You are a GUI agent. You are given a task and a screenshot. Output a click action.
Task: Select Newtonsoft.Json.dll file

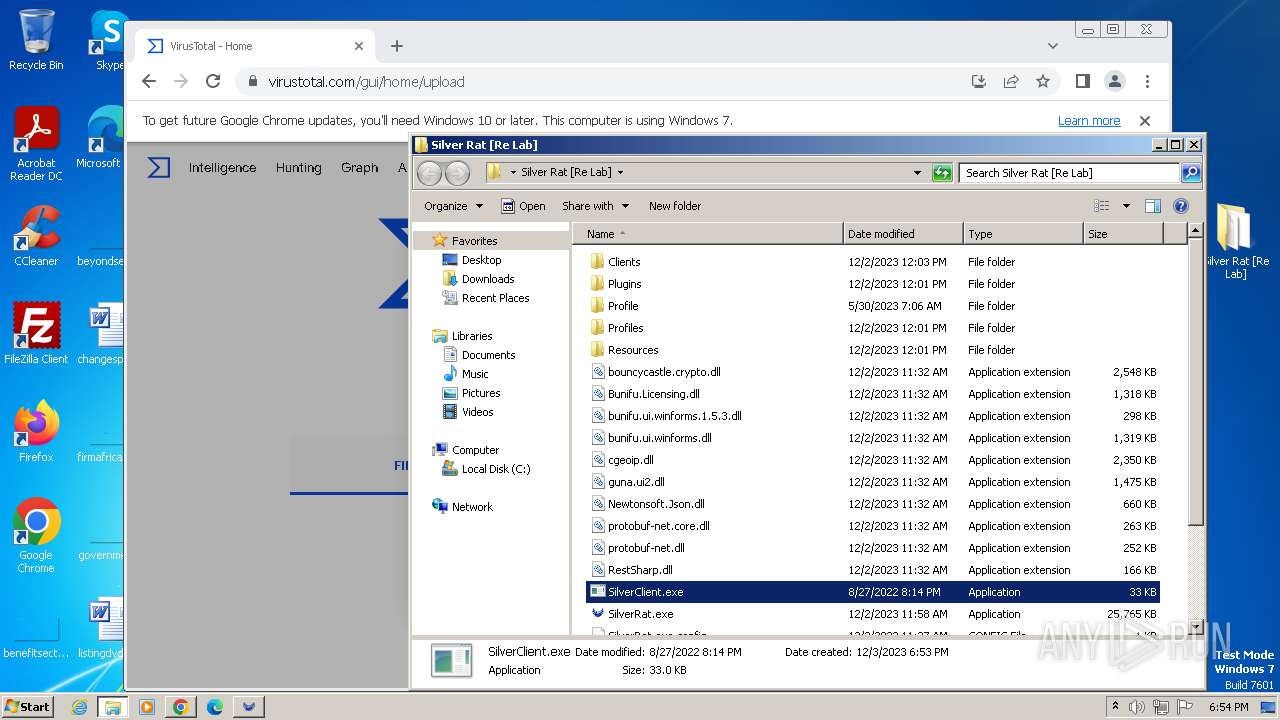(656, 504)
